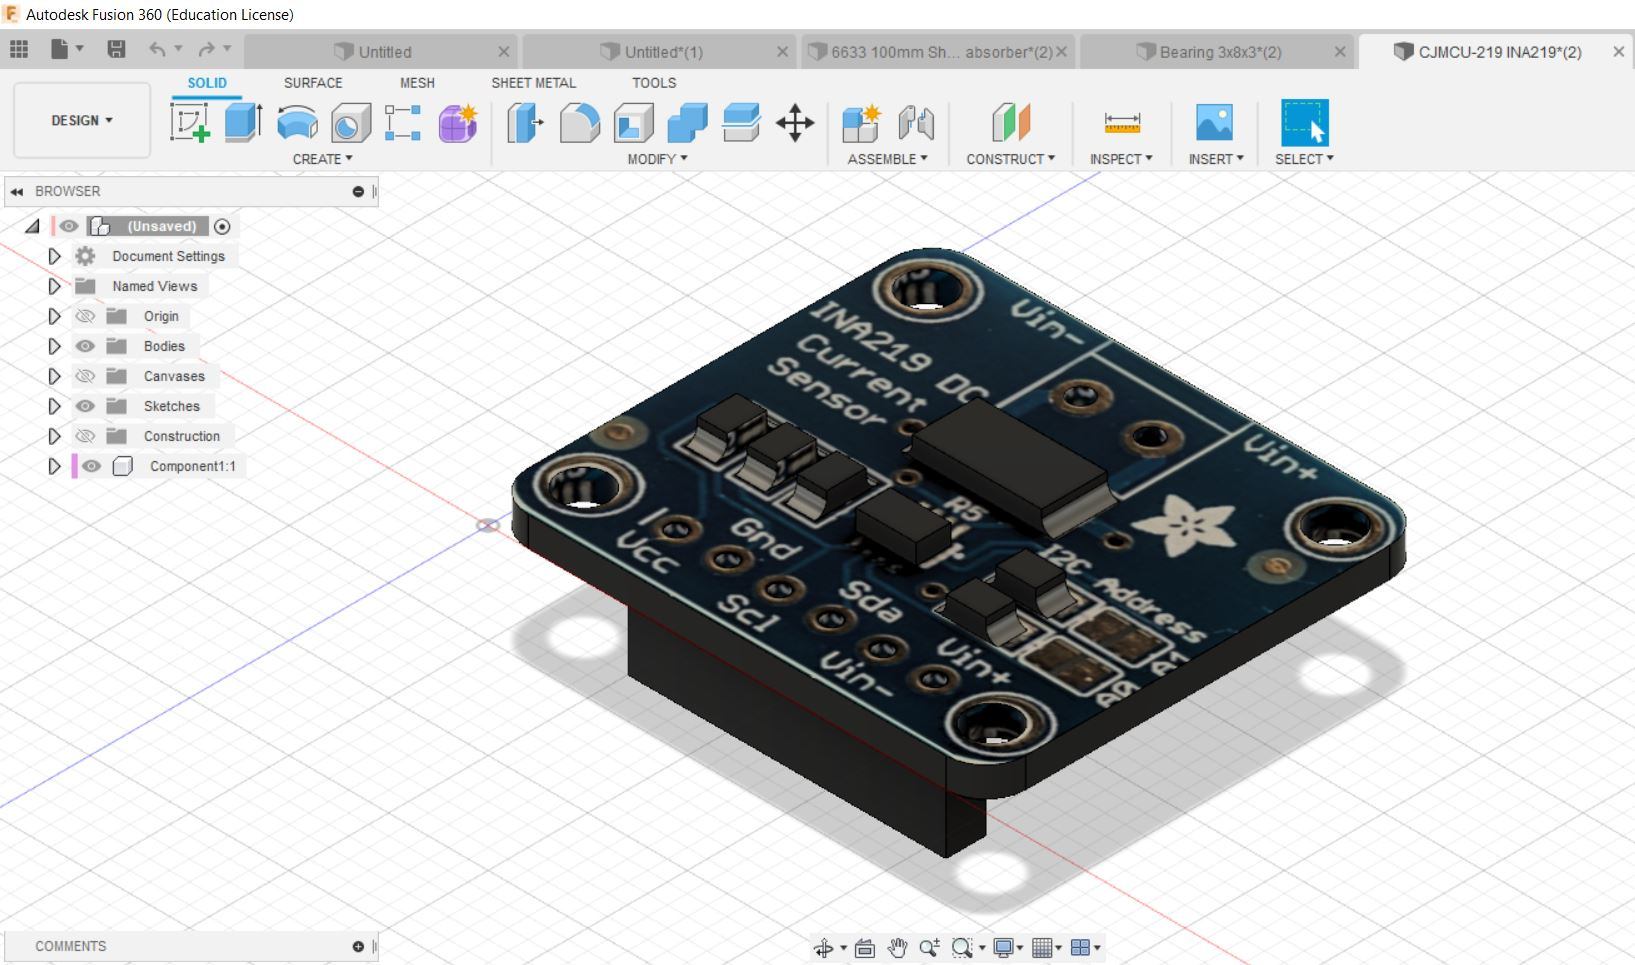Click the Midplane construct icon
1635x965 pixels.
click(1011, 123)
